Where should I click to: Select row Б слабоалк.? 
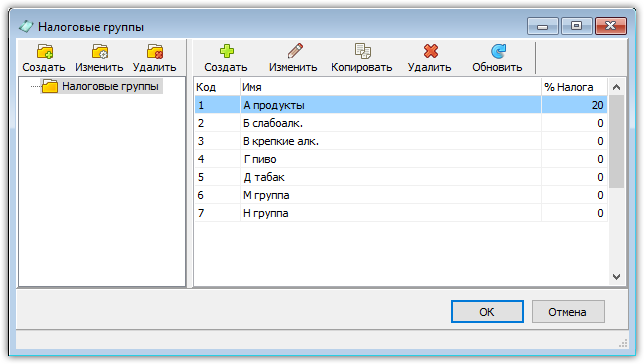401,123
